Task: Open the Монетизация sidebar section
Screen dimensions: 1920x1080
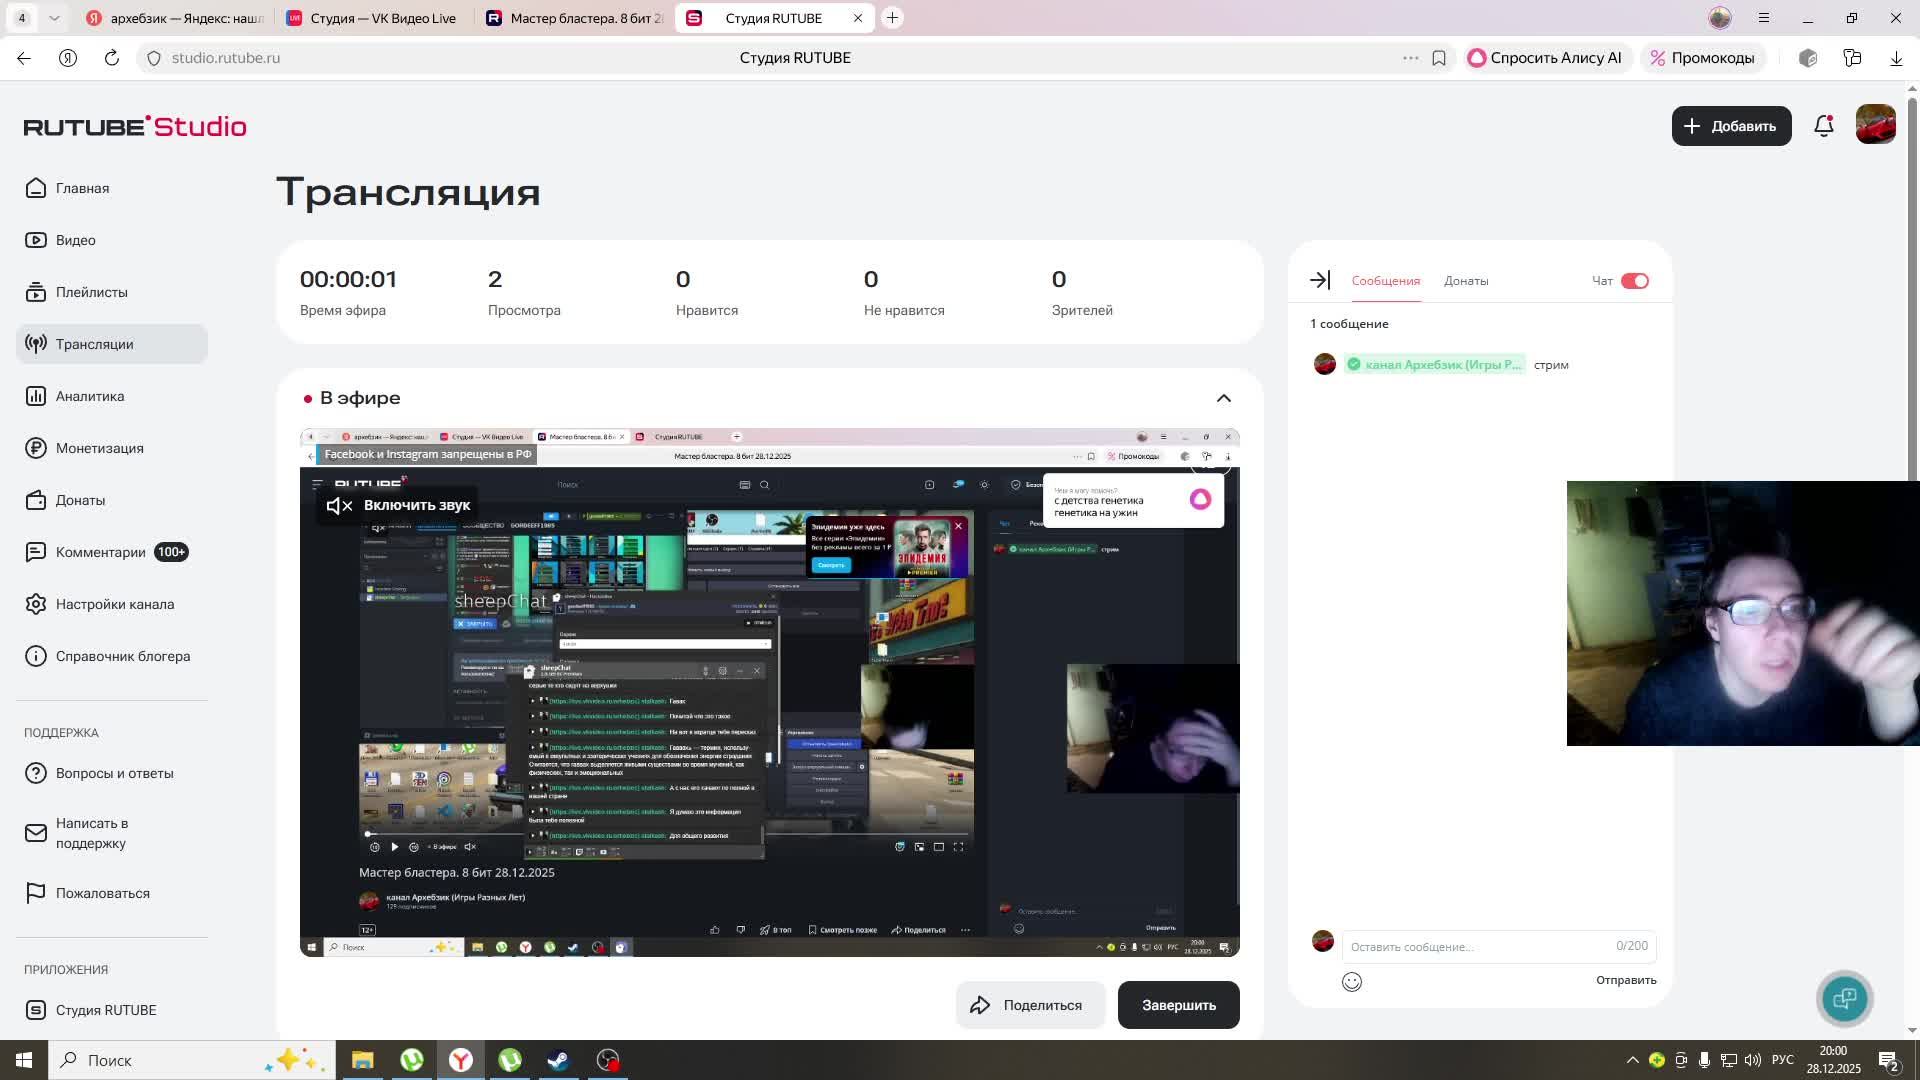Action: 99,448
